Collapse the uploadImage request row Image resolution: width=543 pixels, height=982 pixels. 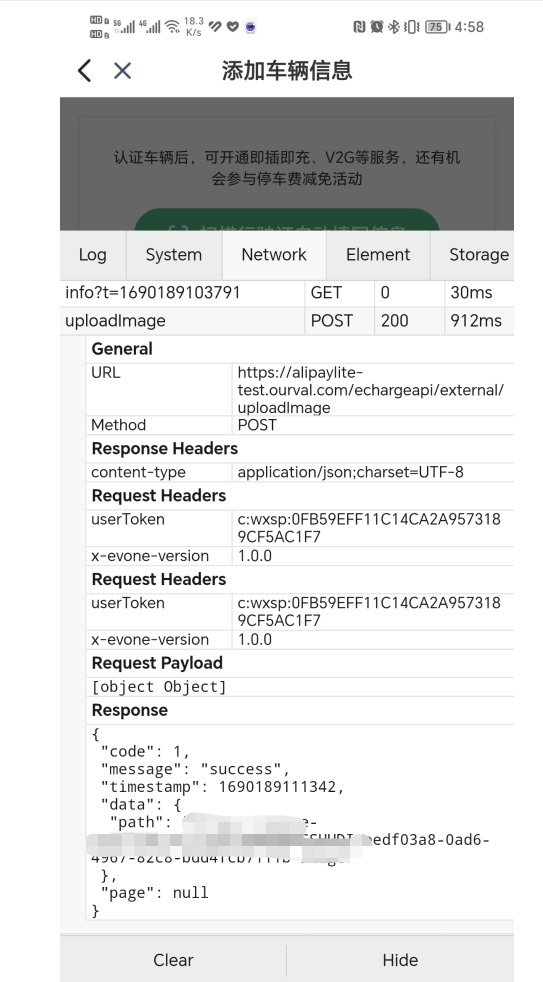(287, 321)
